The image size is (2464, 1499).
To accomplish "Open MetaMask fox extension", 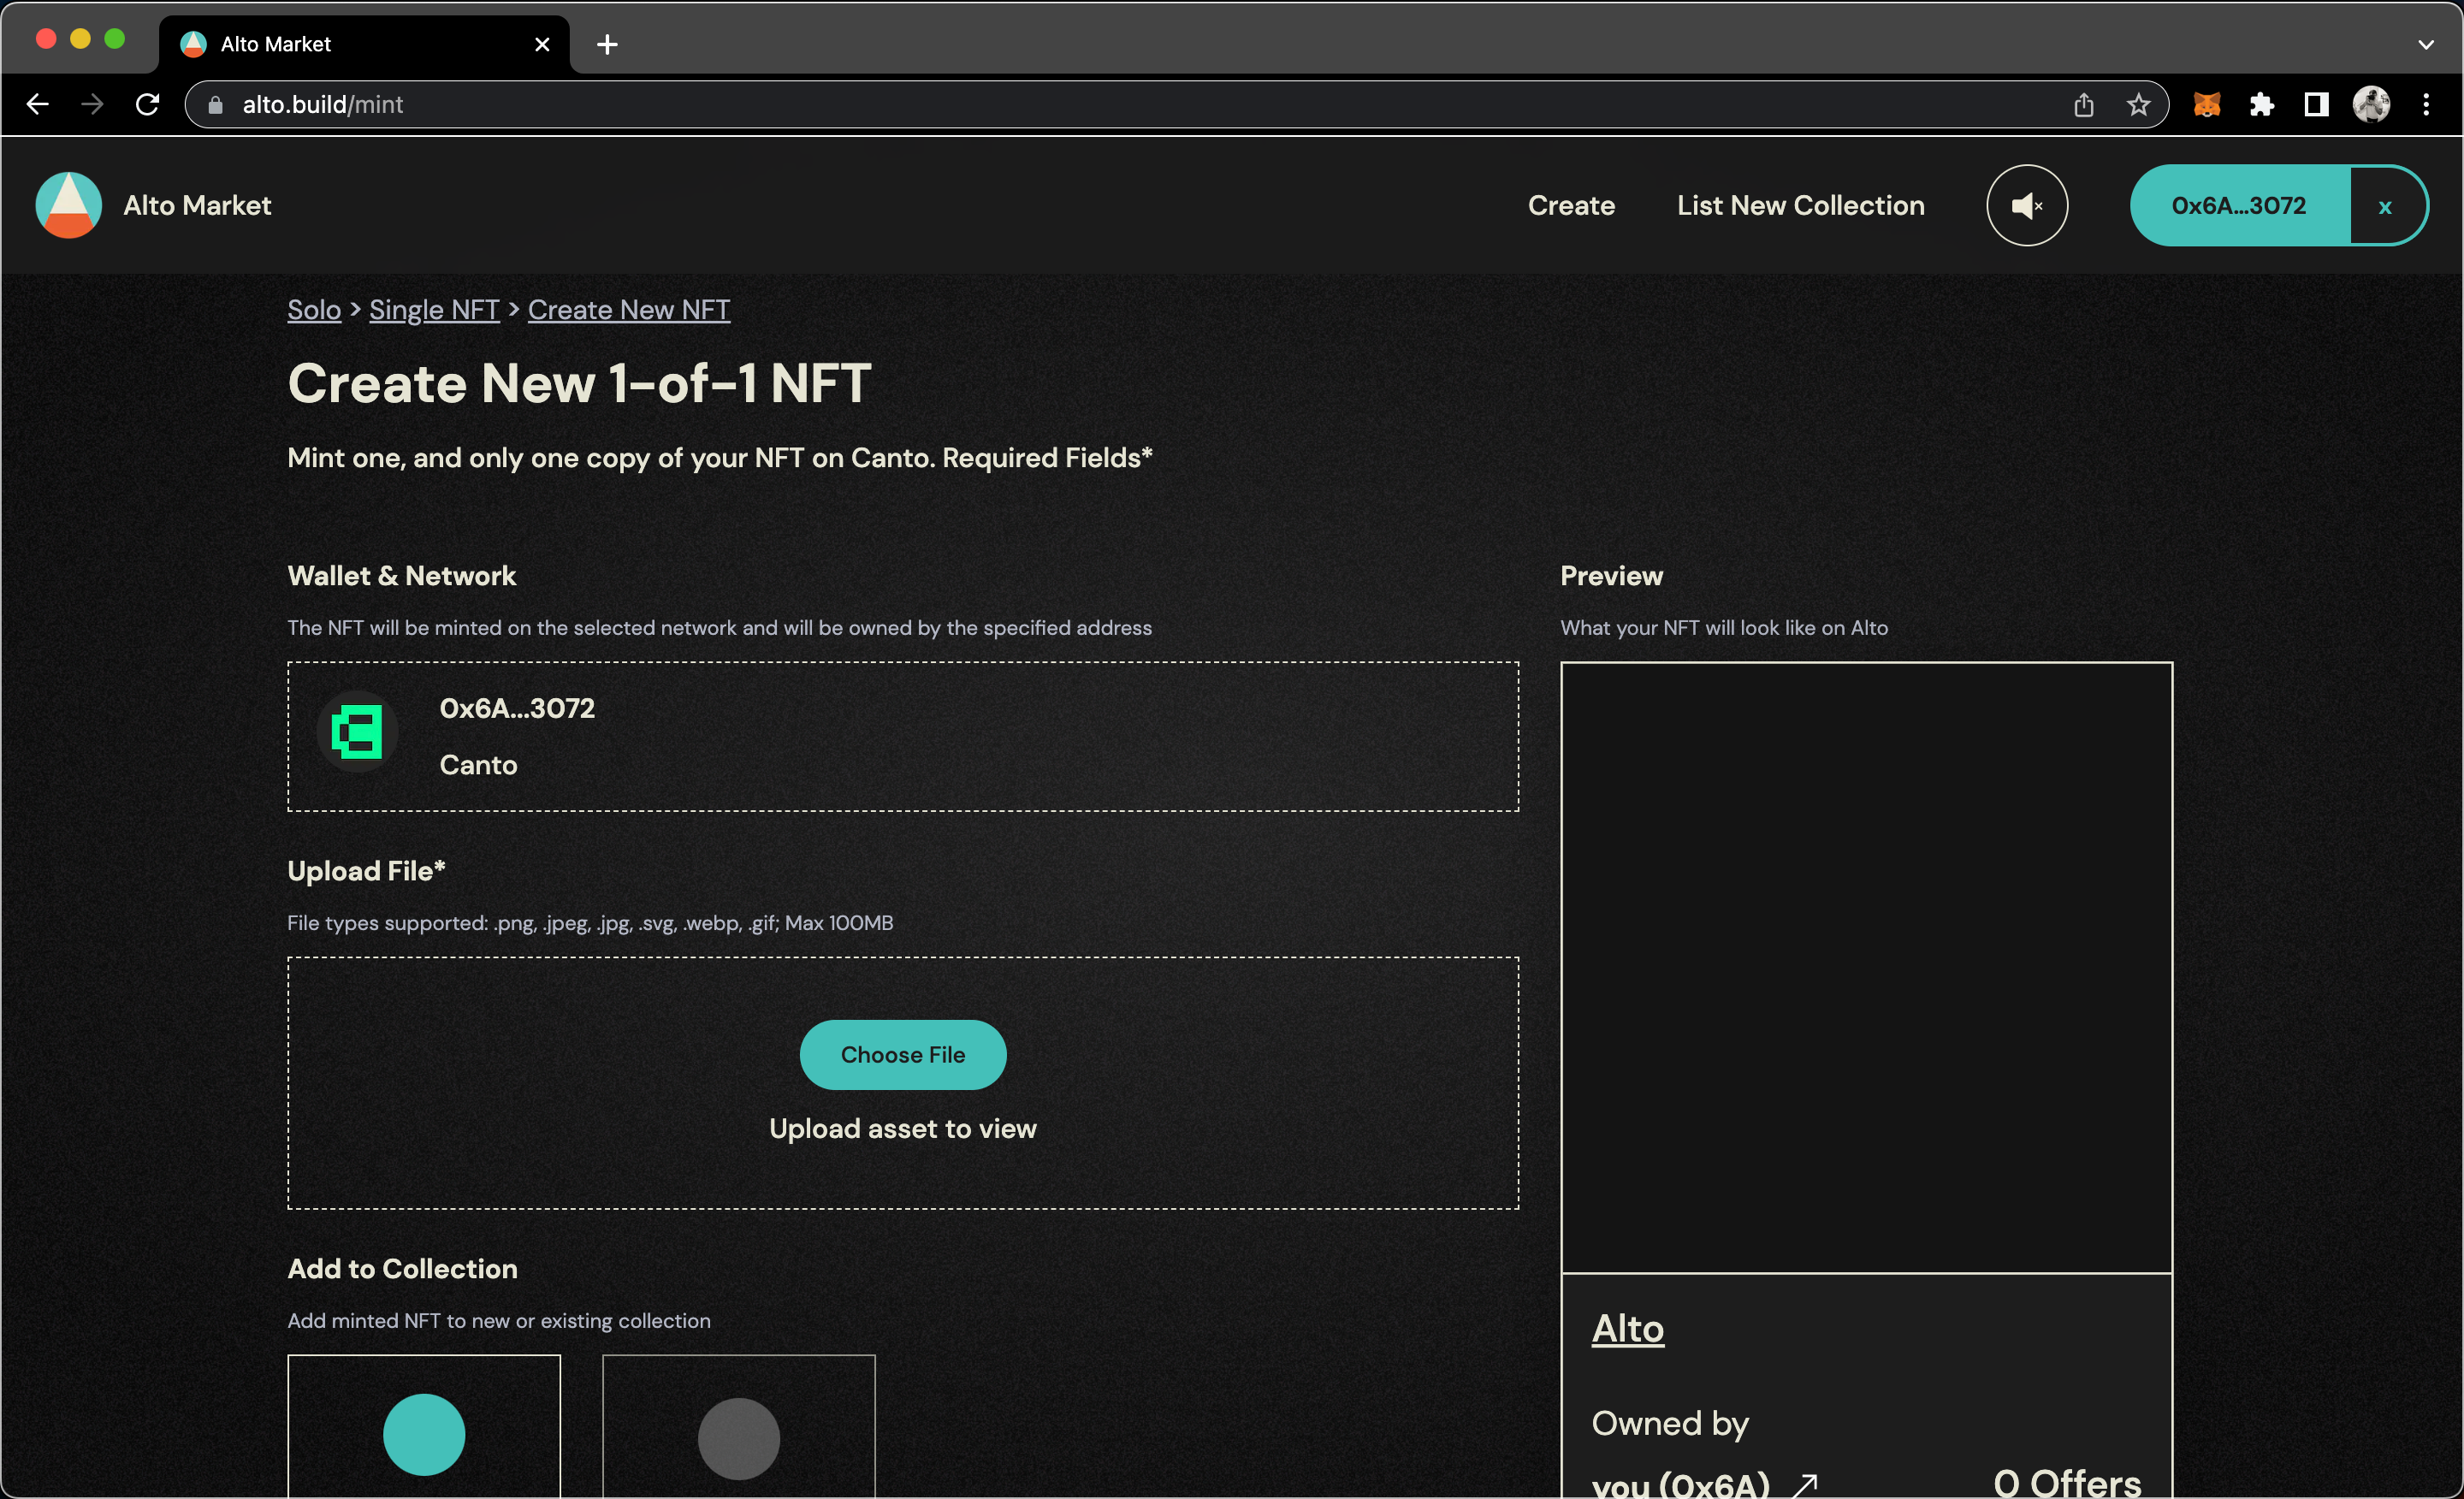I will coord(2207,104).
